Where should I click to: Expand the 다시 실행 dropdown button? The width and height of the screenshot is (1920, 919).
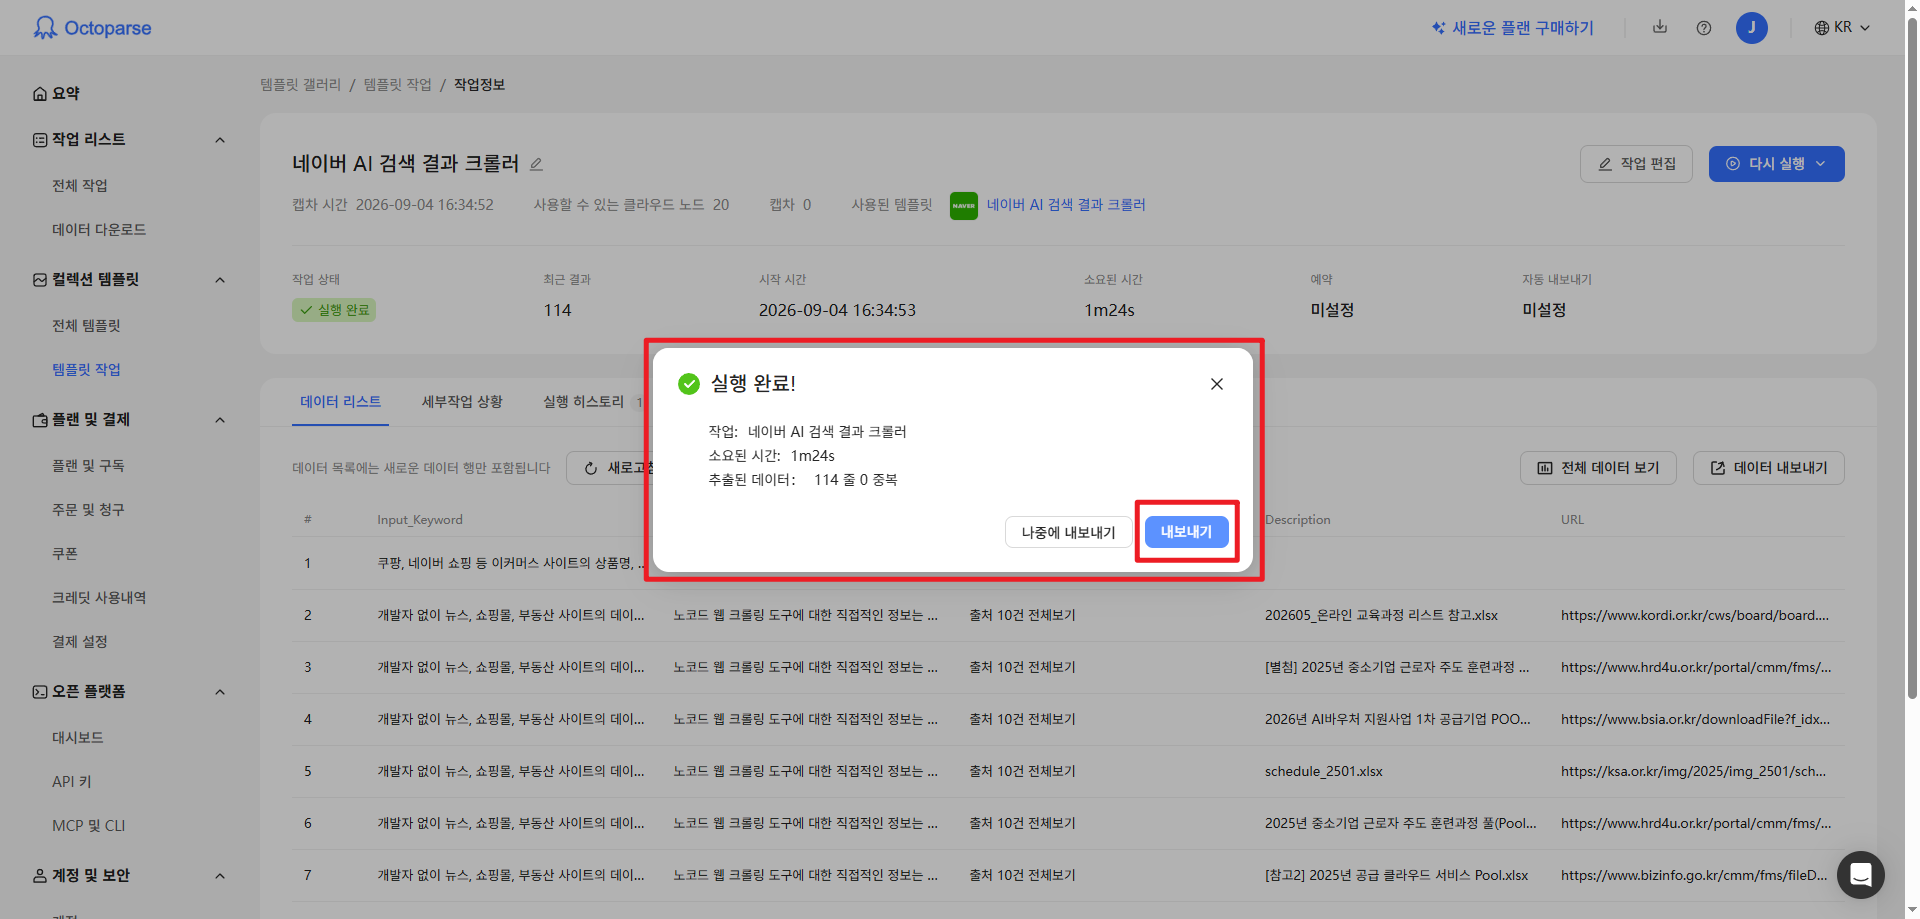1776,164
